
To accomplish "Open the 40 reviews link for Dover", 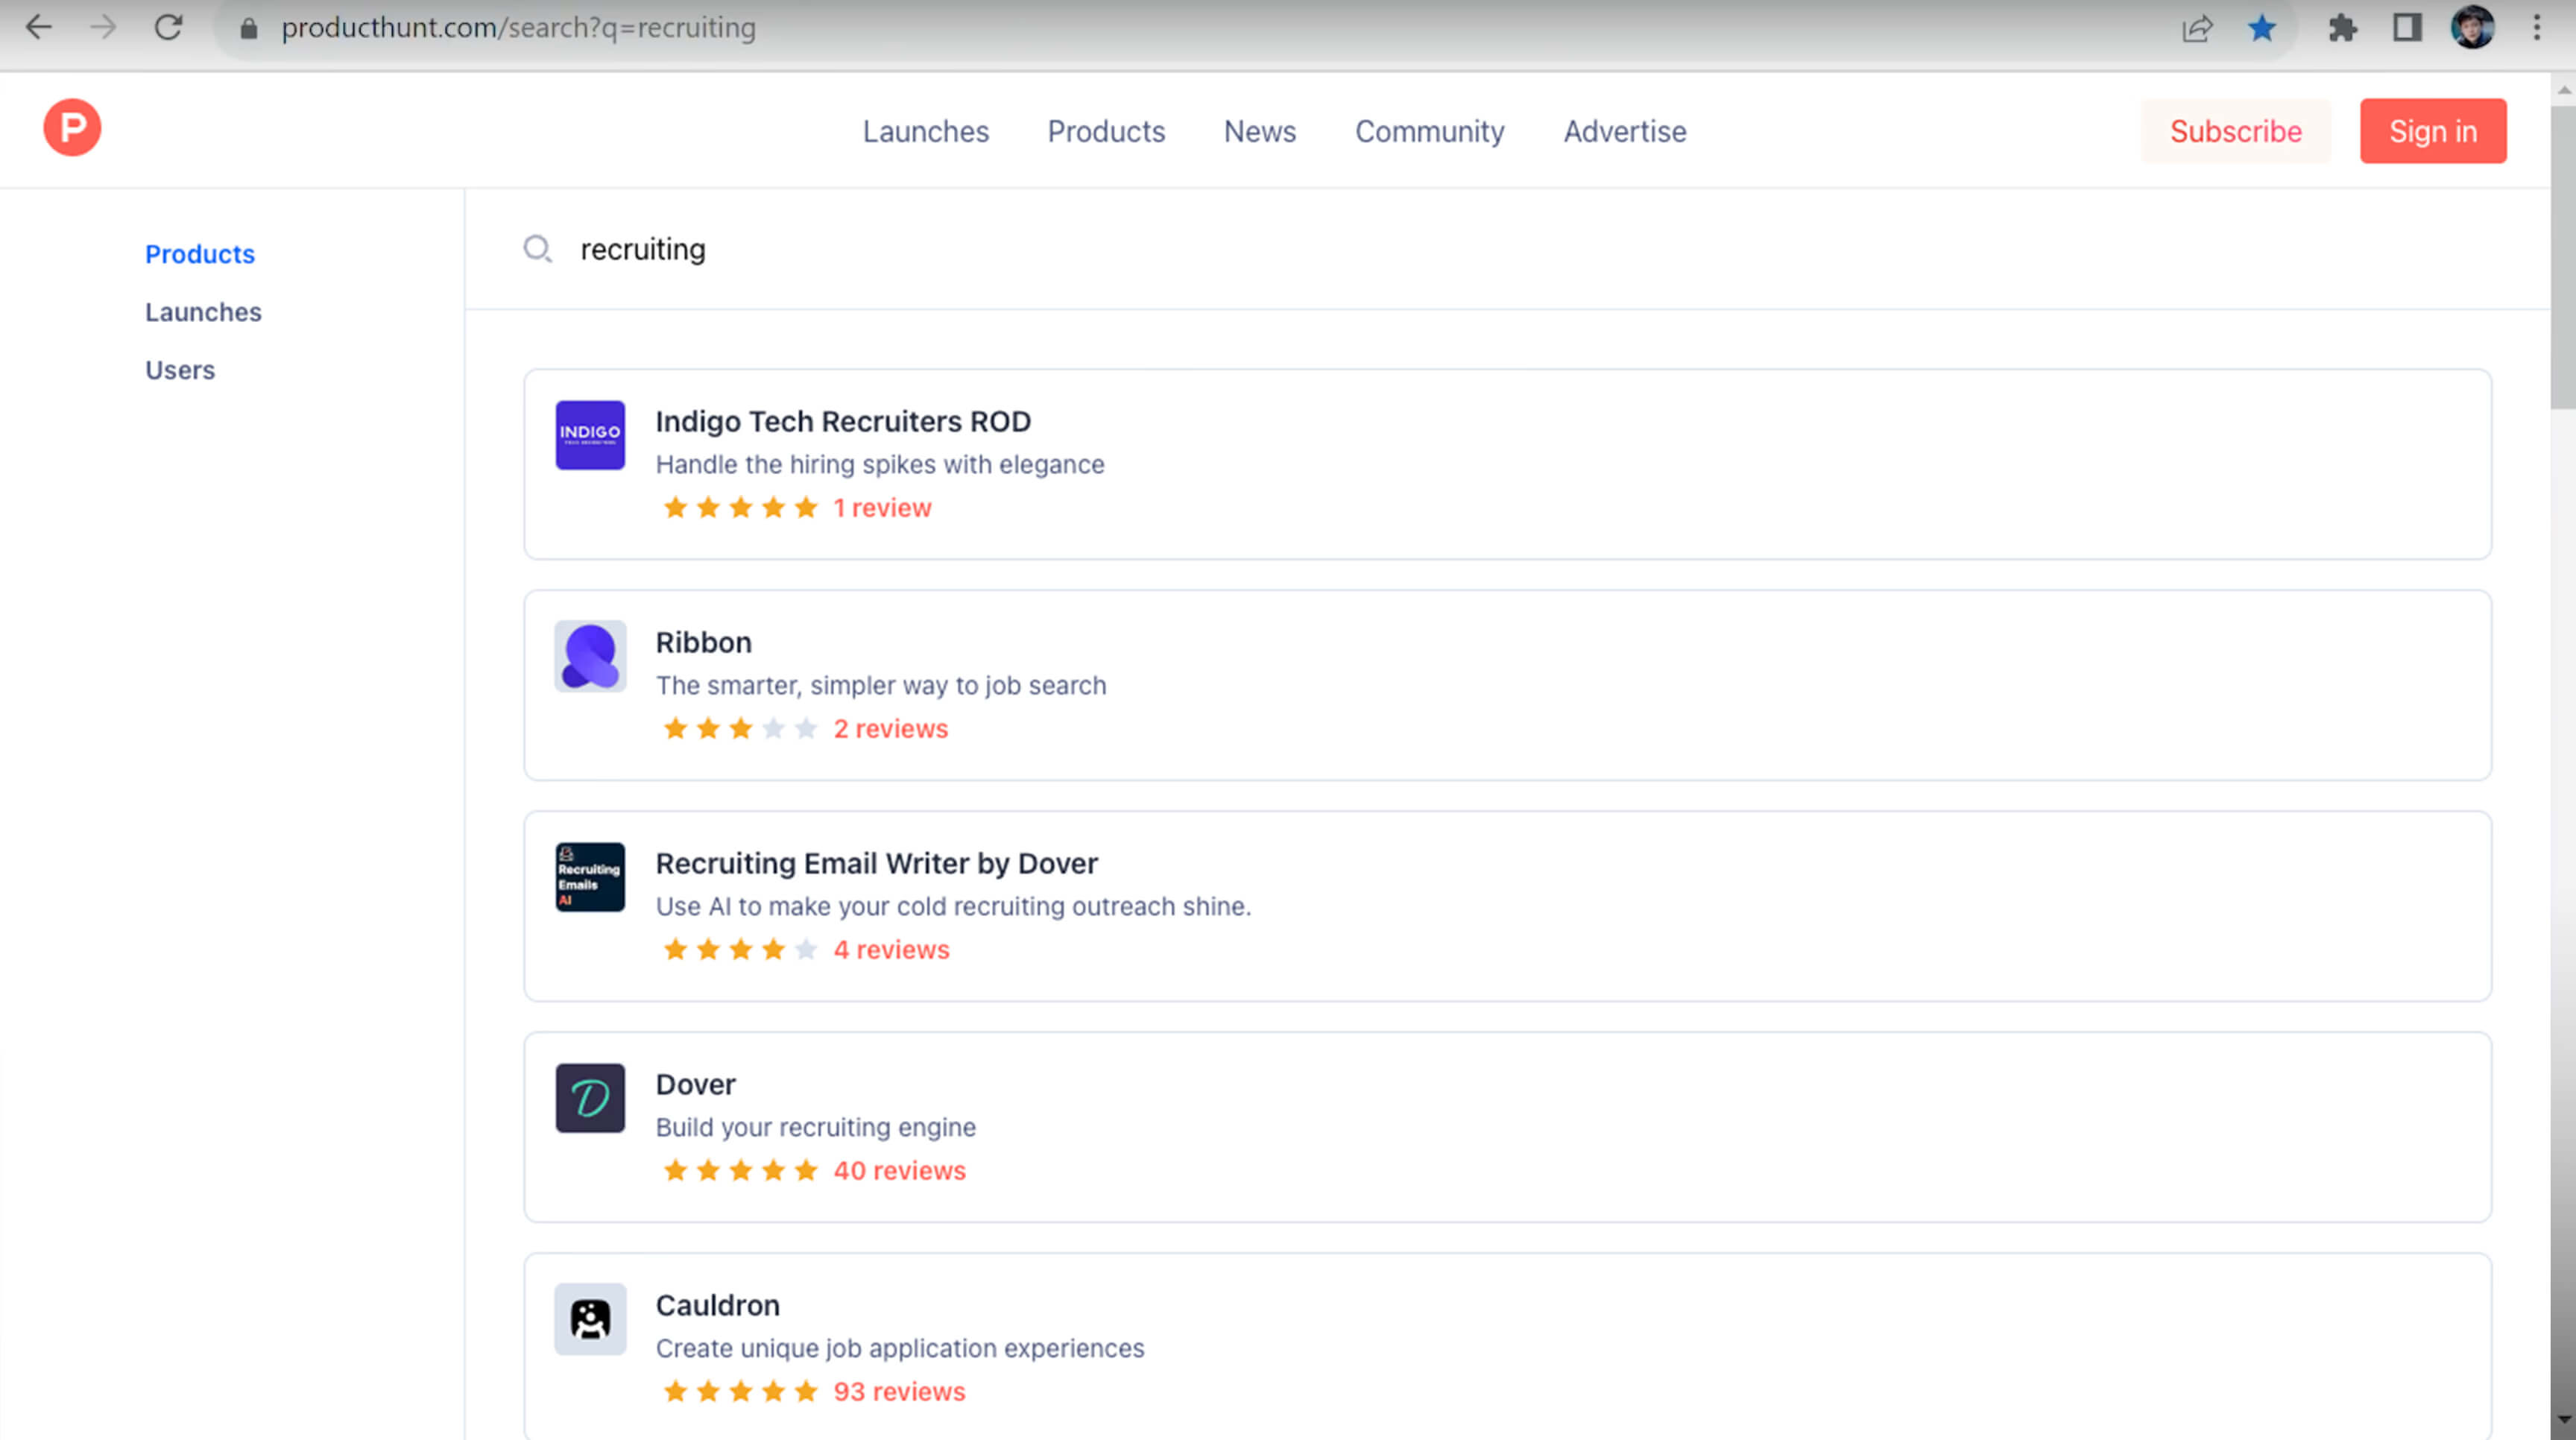I will [899, 1170].
